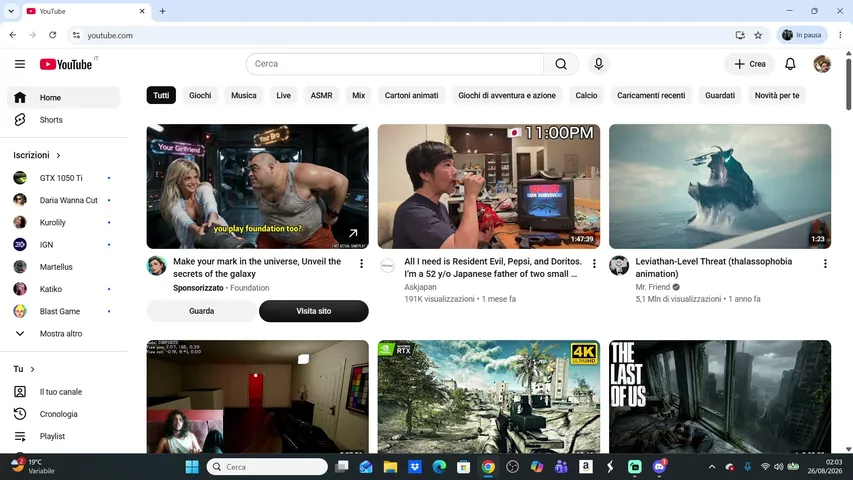Select the Mix filter chip
The width and height of the screenshot is (853, 480).
(x=358, y=95)
